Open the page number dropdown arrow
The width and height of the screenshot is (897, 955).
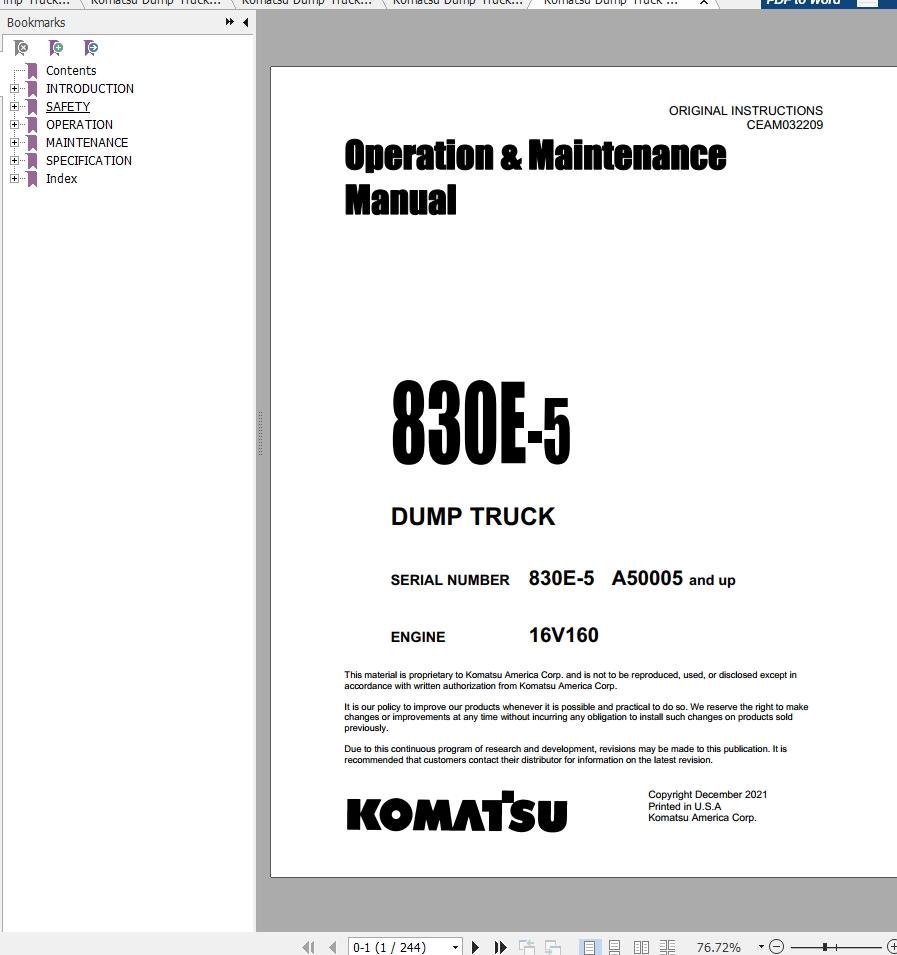point(455,947)
